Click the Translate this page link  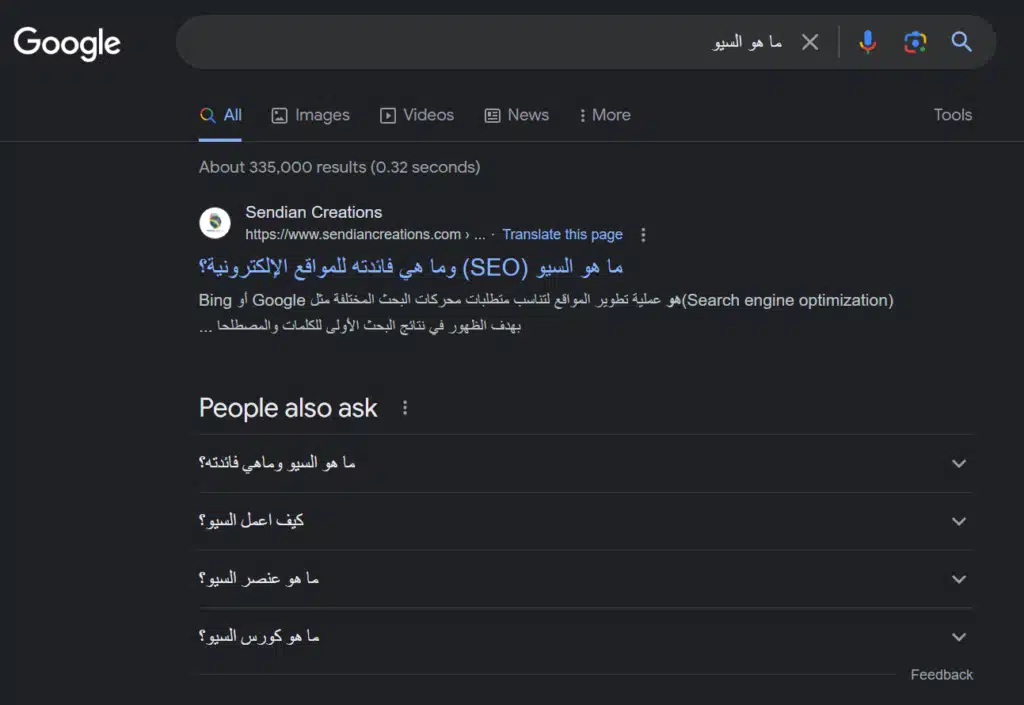pyautogui.click(x=563, y=234)
